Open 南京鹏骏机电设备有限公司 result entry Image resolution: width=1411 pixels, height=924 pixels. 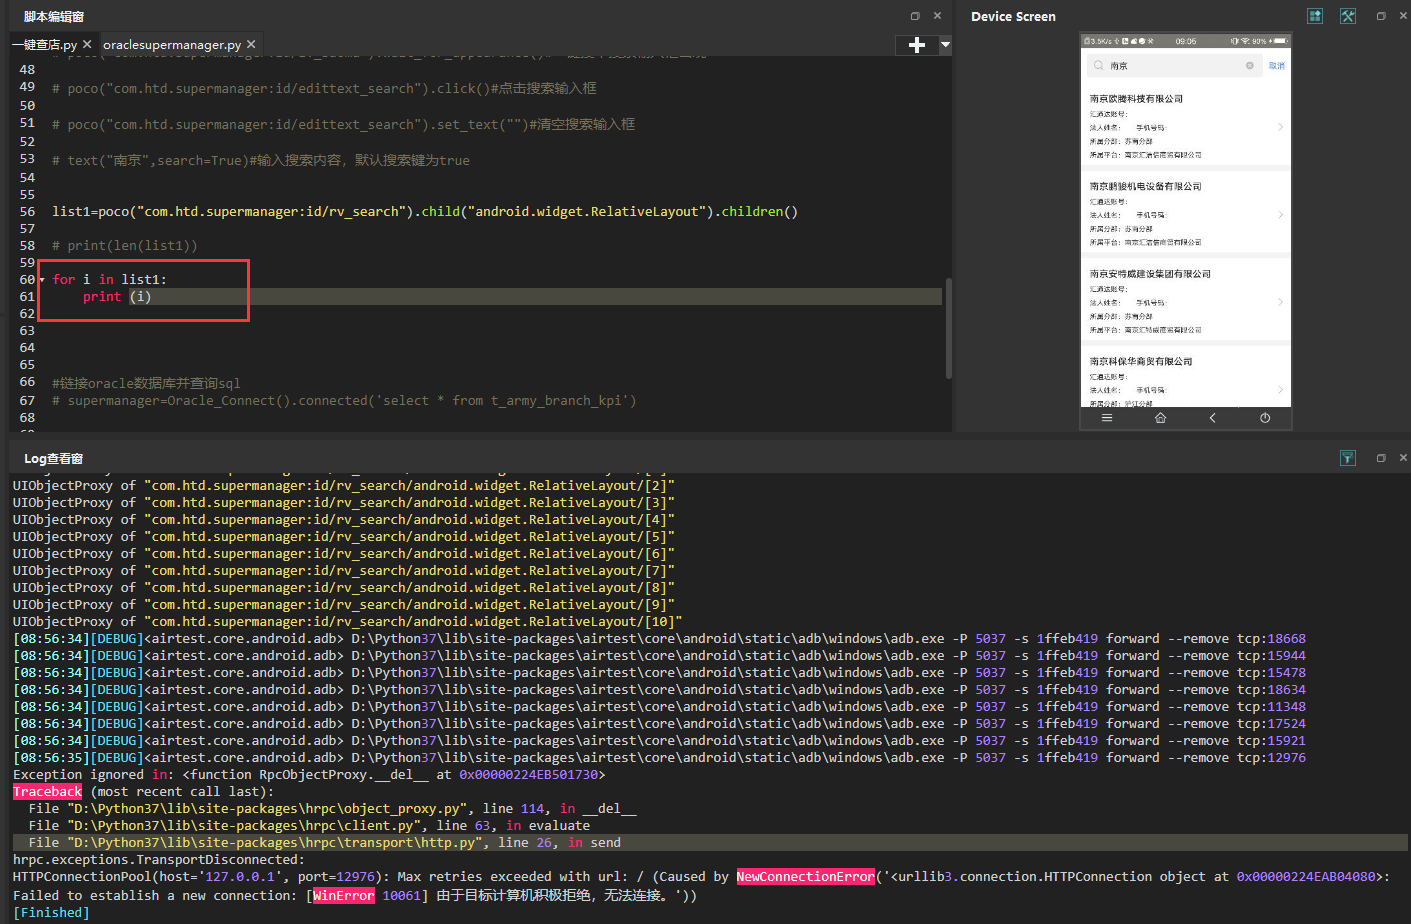1186,213
